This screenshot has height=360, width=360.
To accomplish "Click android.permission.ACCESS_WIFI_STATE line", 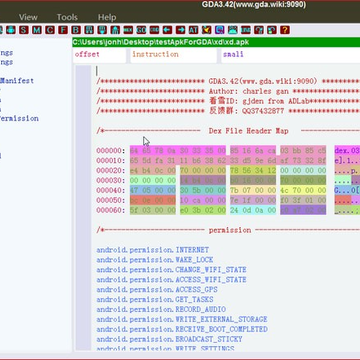I will [171, 280].
